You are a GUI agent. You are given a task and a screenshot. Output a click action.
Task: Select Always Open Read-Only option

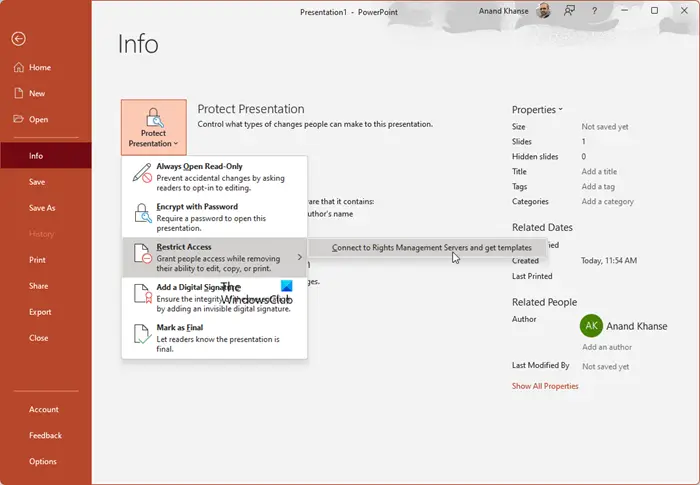[214, 177]
